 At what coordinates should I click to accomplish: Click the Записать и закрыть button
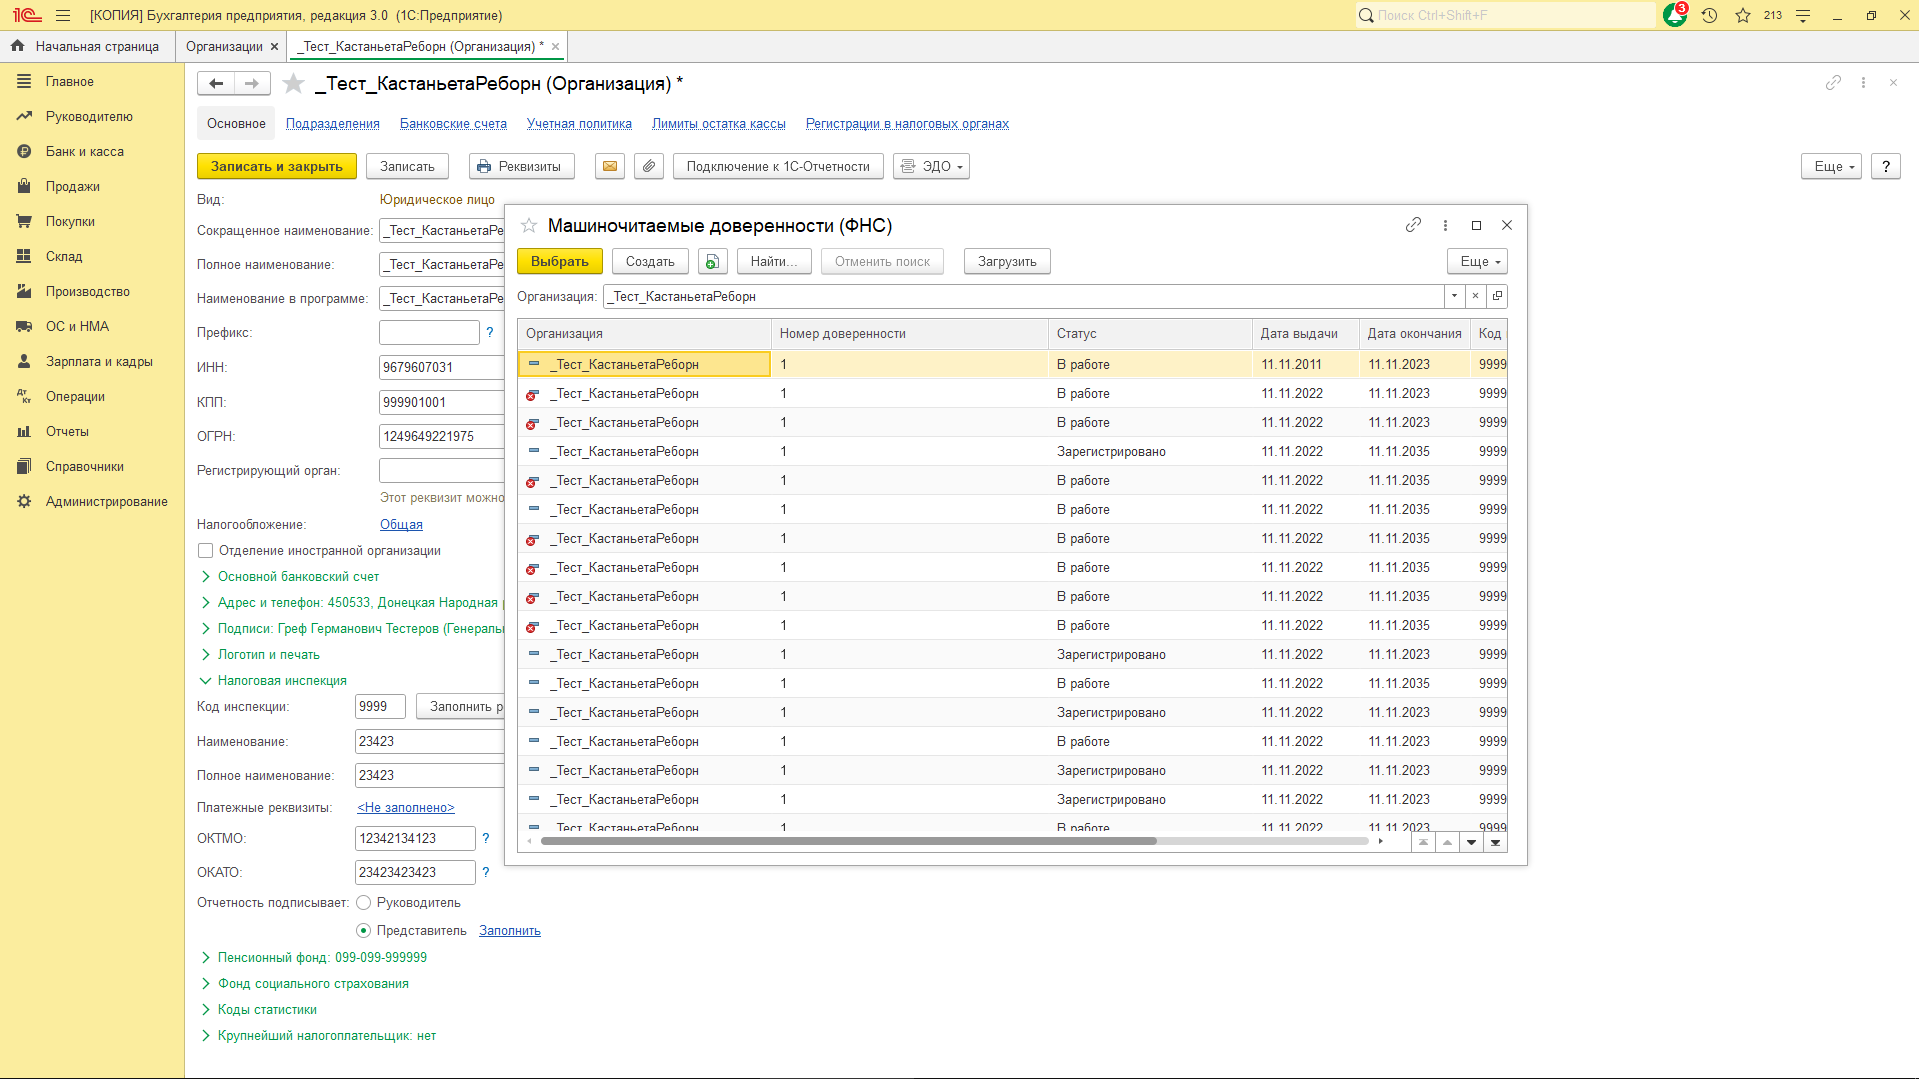click(x=277, y=167)
